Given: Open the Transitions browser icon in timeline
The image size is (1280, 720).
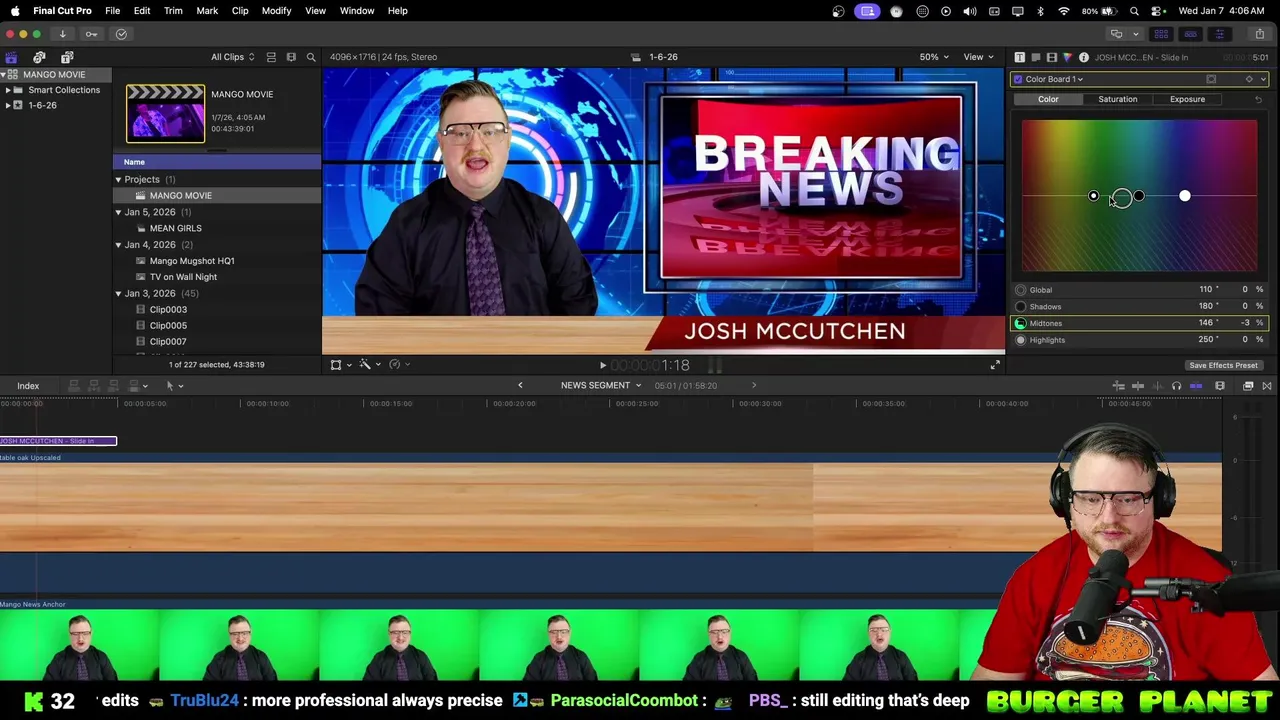Looking at the screenshot, I should click(x=1267, y=386).
